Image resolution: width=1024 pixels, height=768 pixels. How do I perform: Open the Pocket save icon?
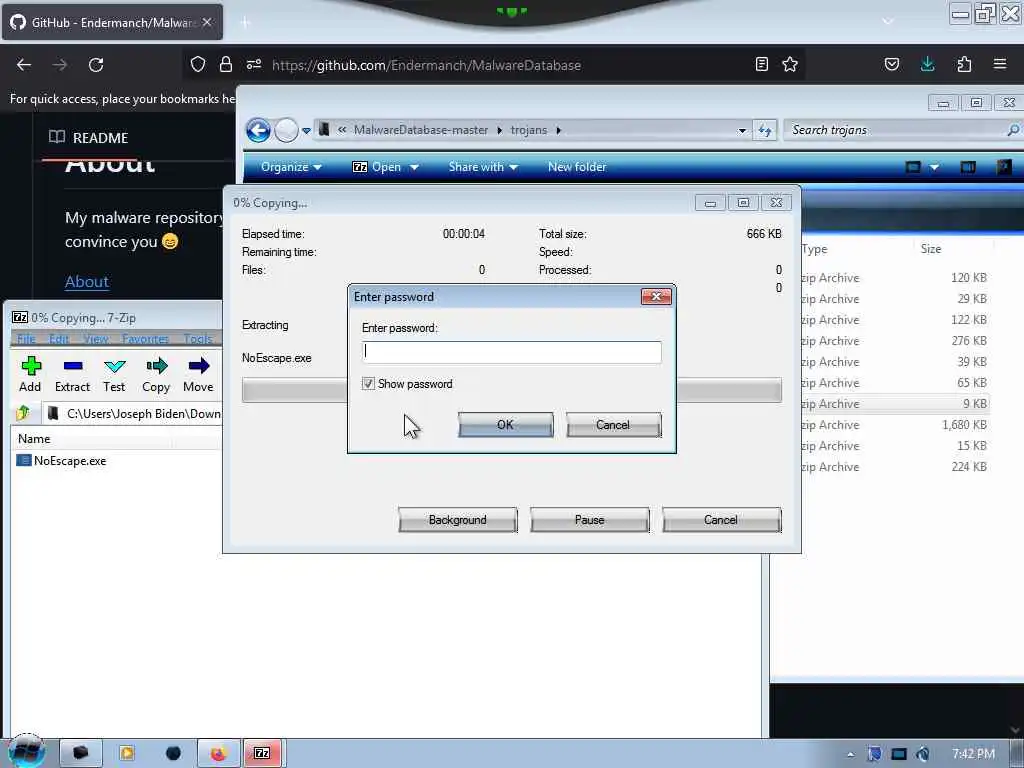coord(891,64)
